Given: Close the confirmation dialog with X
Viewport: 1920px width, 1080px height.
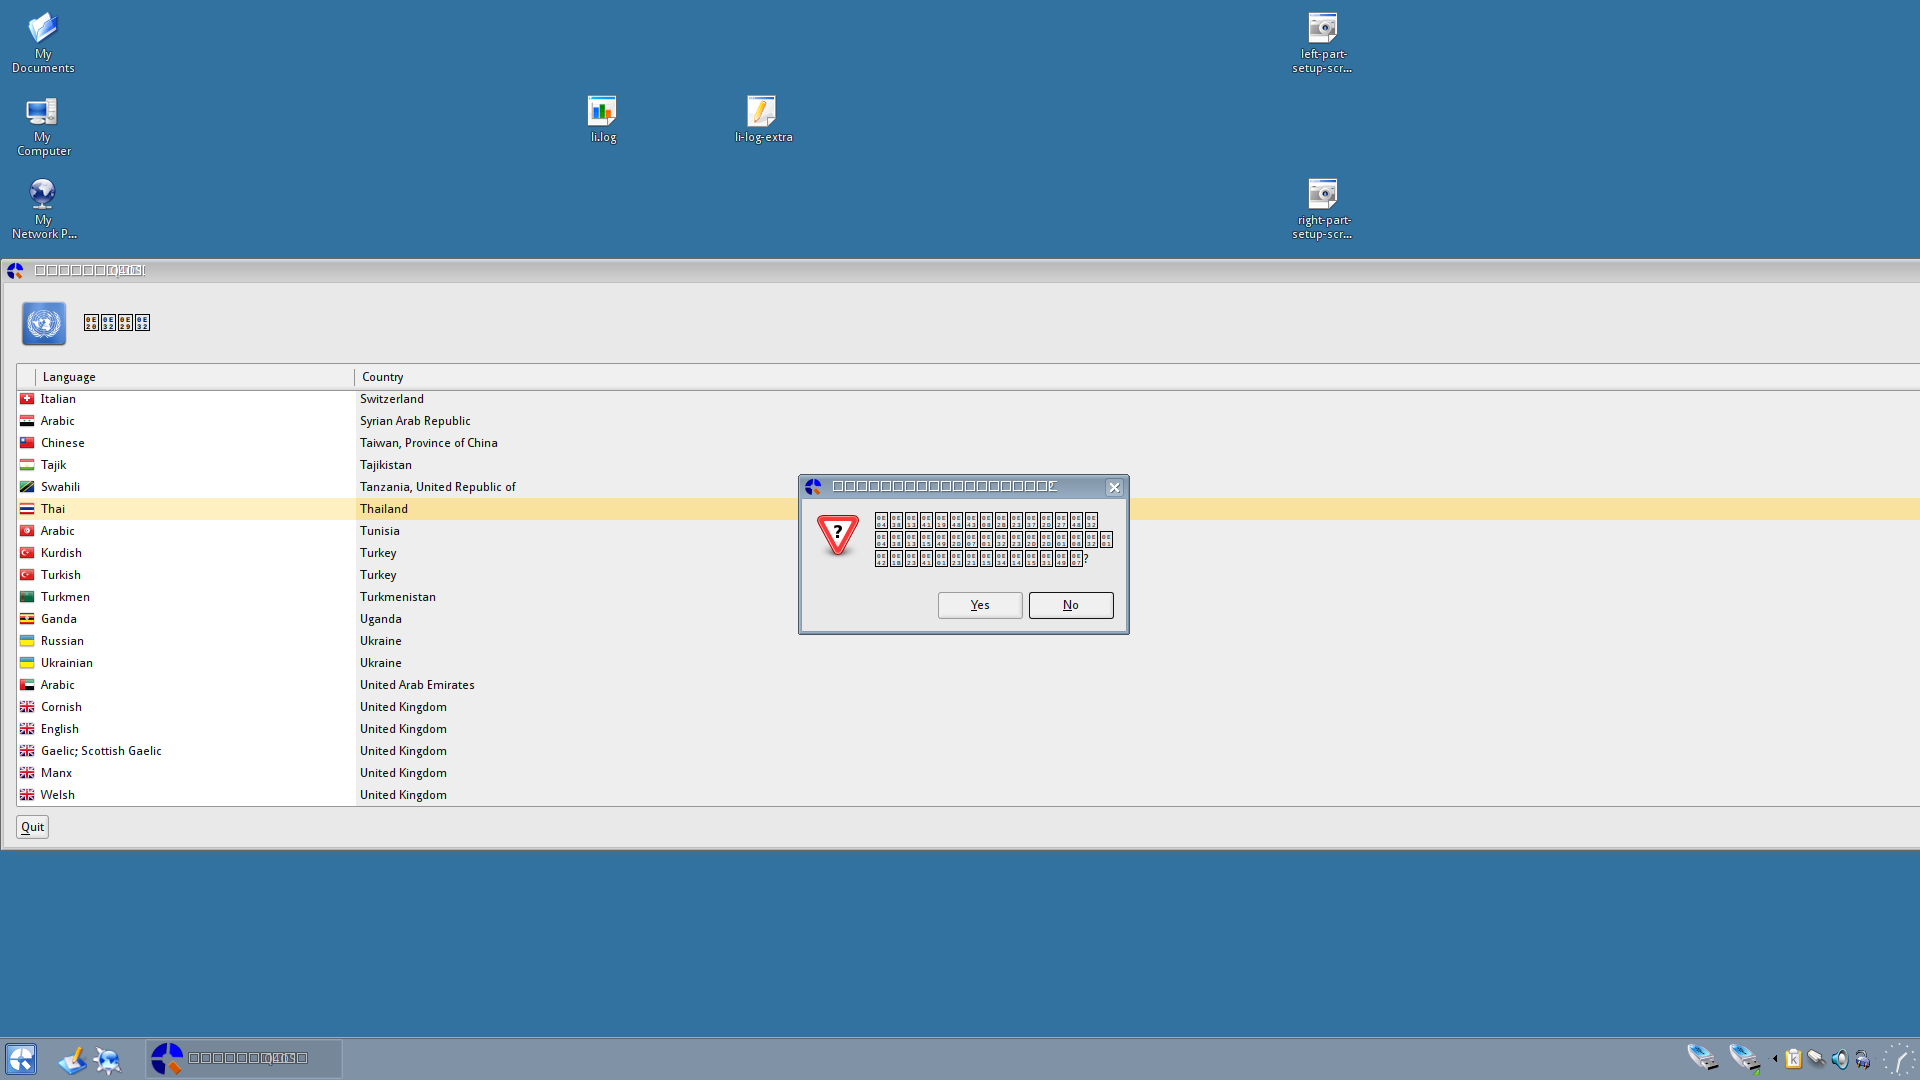Looking at the screenshot, I should coord(1114,488).
